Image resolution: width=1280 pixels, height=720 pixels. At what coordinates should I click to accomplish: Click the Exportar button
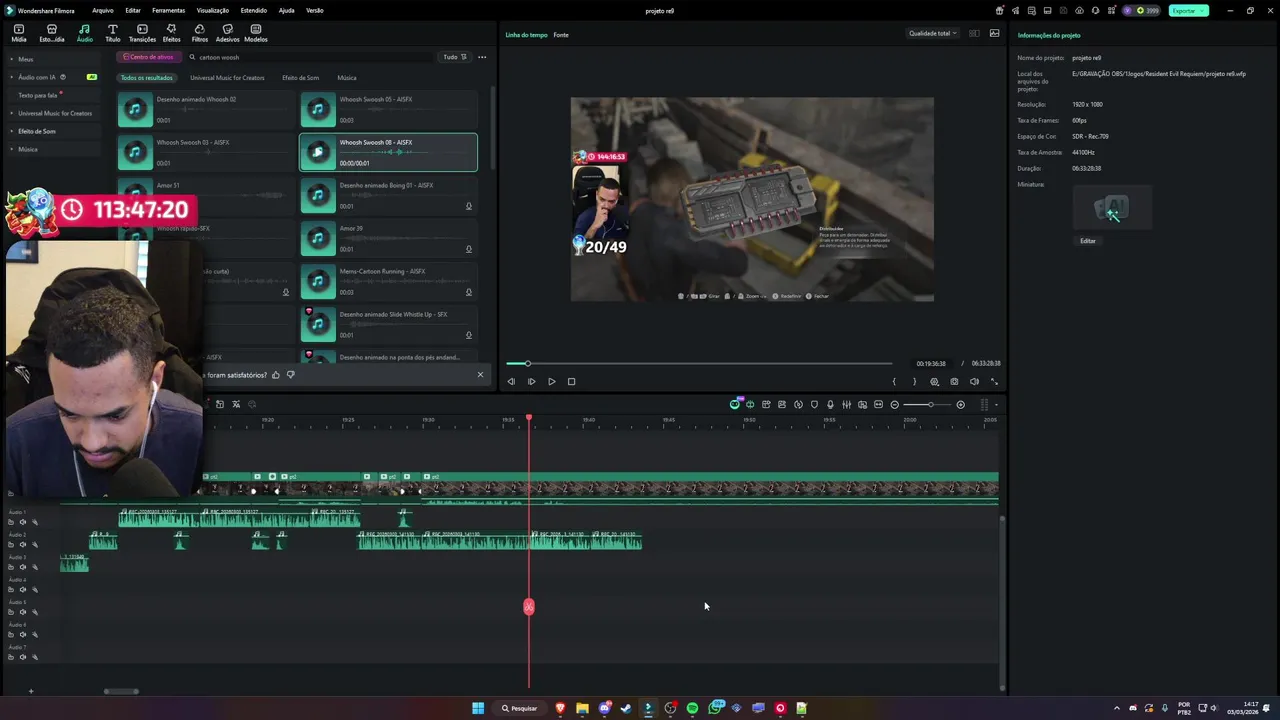pos(1188,10)
